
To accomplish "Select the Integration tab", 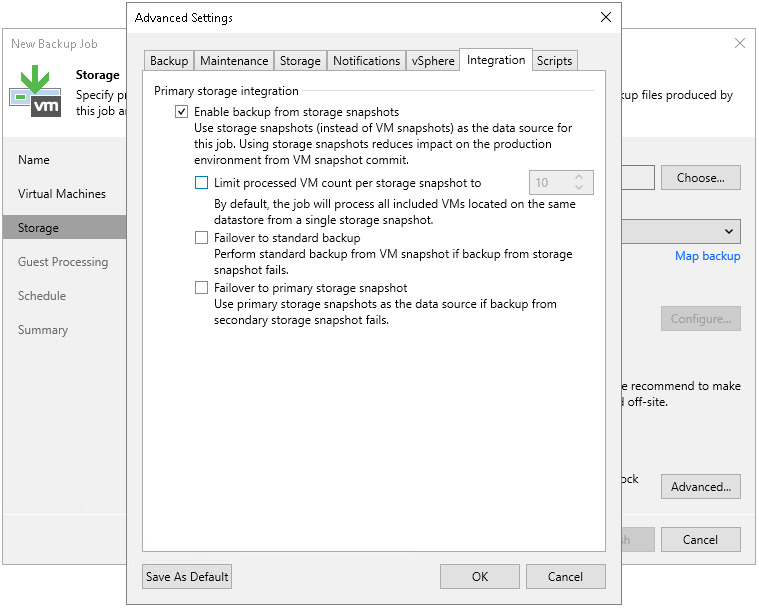I will [496, 60].
